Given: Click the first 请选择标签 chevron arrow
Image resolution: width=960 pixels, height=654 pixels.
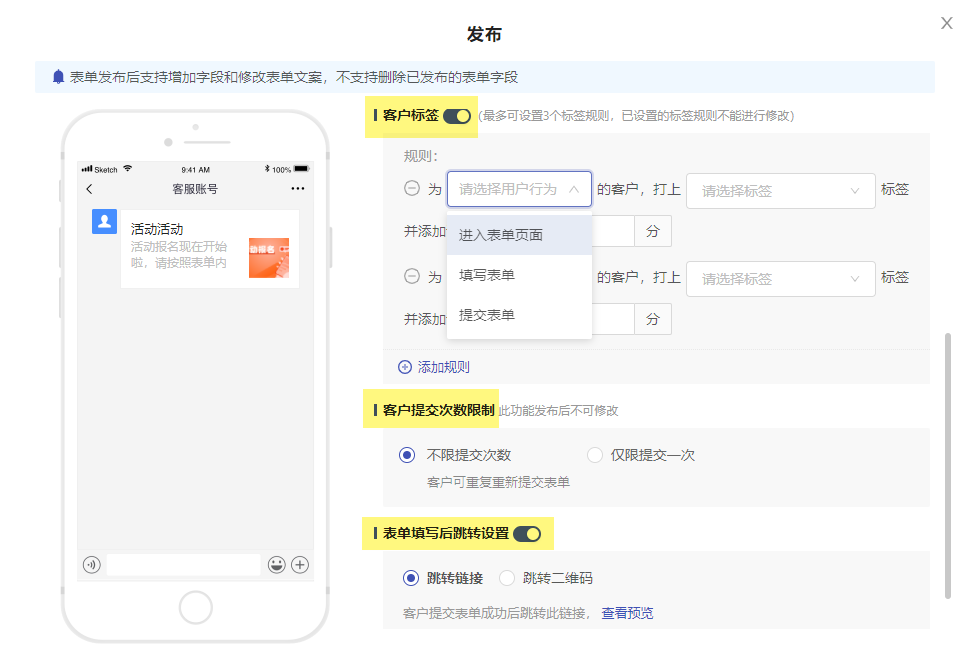Looking at the screenshot, I should pyautogui.click(x=855, y=191).
